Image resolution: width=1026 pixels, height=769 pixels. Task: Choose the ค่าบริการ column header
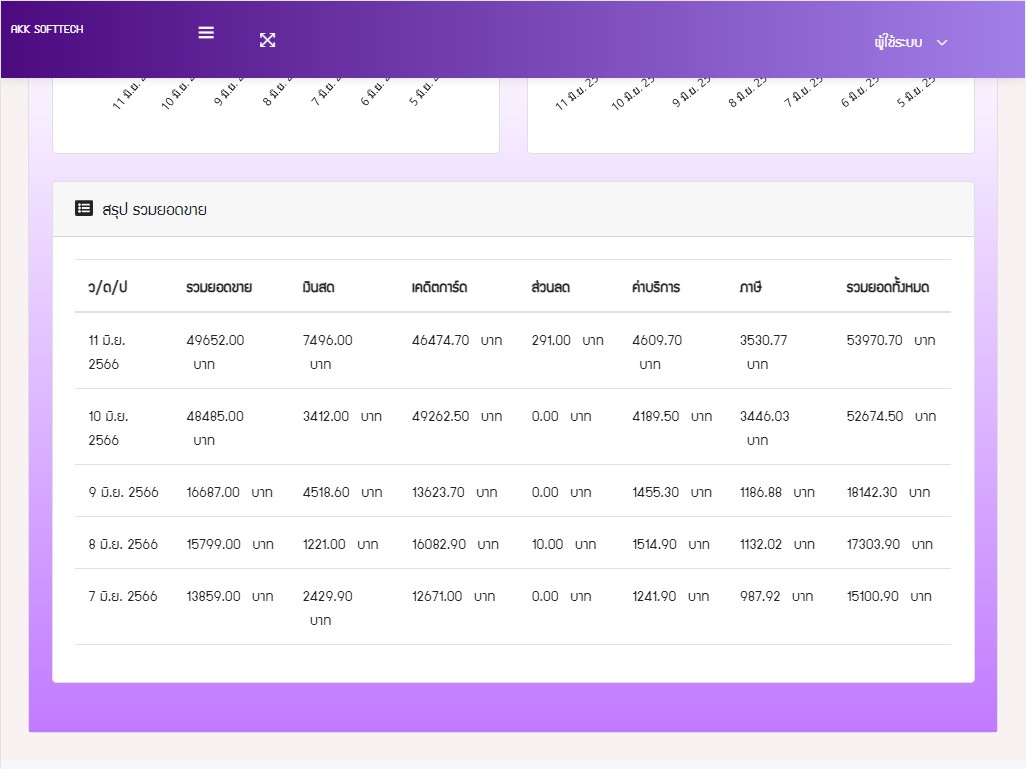point(656,287)
